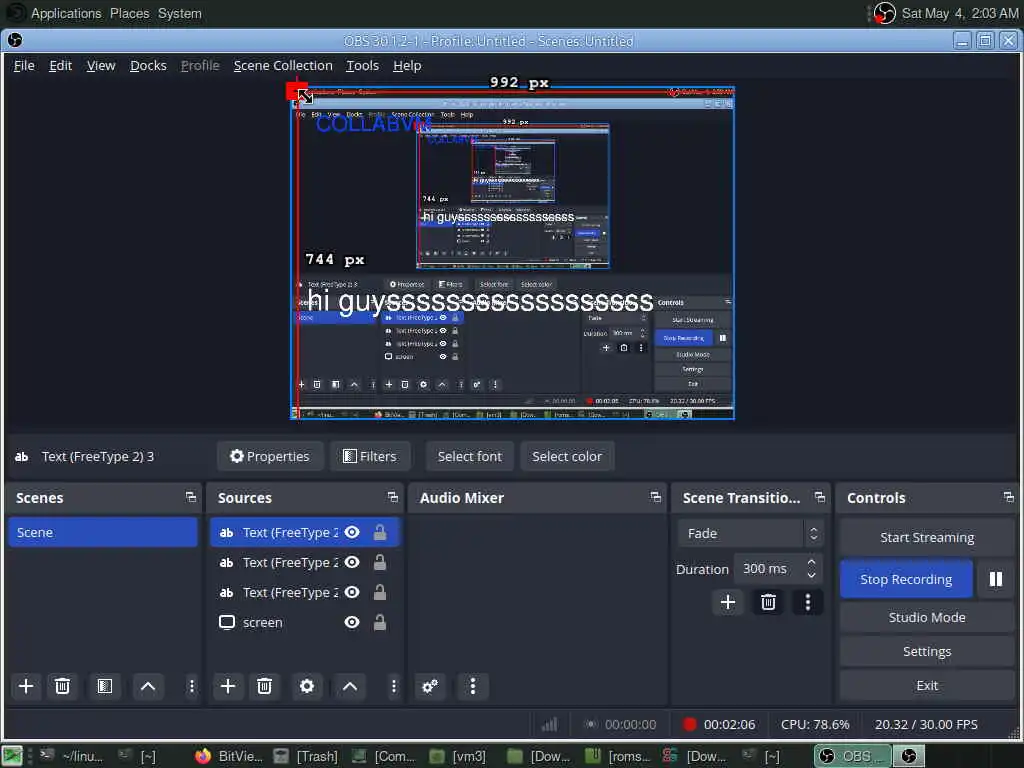Toggle eye of the second Text source
1024x768 pixels.
[352, 562]
